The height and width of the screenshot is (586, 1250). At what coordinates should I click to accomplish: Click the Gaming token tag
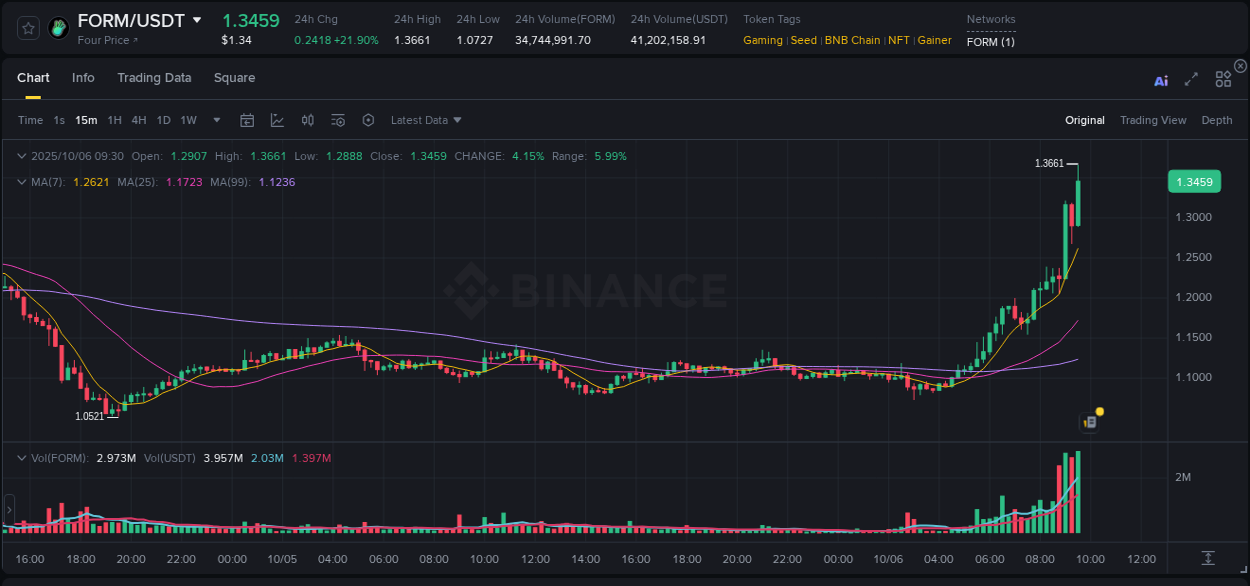(761, 40)
